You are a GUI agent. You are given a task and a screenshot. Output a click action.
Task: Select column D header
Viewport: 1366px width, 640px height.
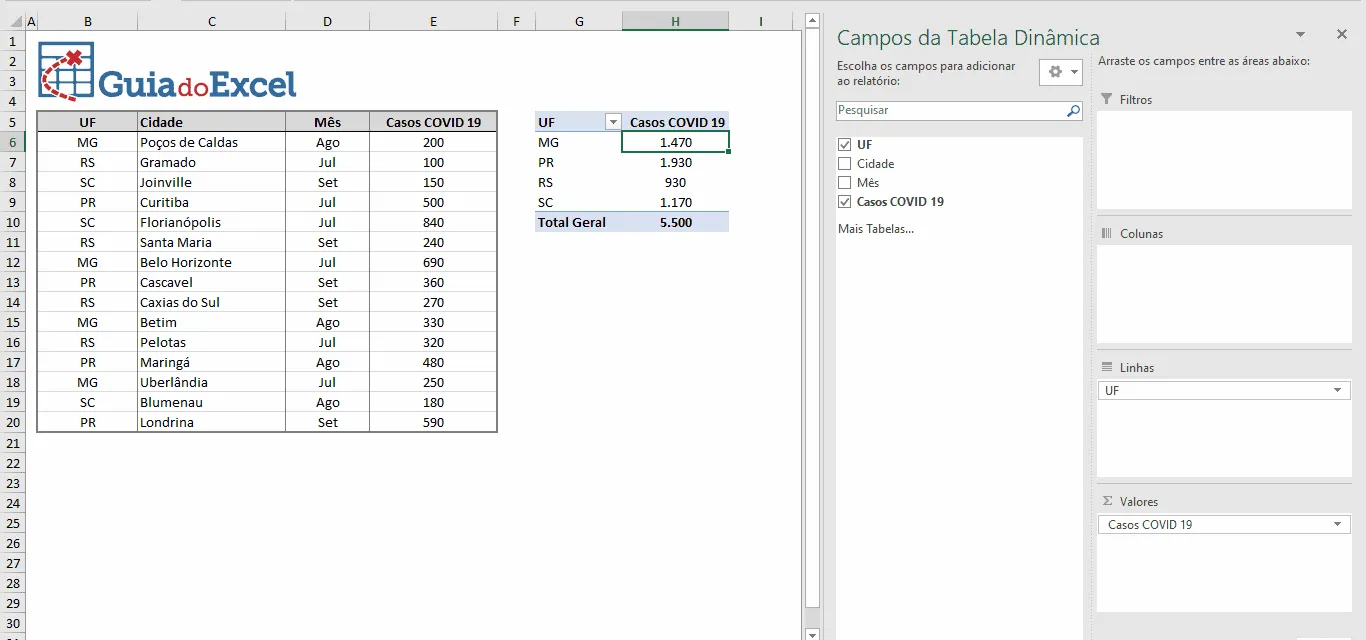point(328,21)
